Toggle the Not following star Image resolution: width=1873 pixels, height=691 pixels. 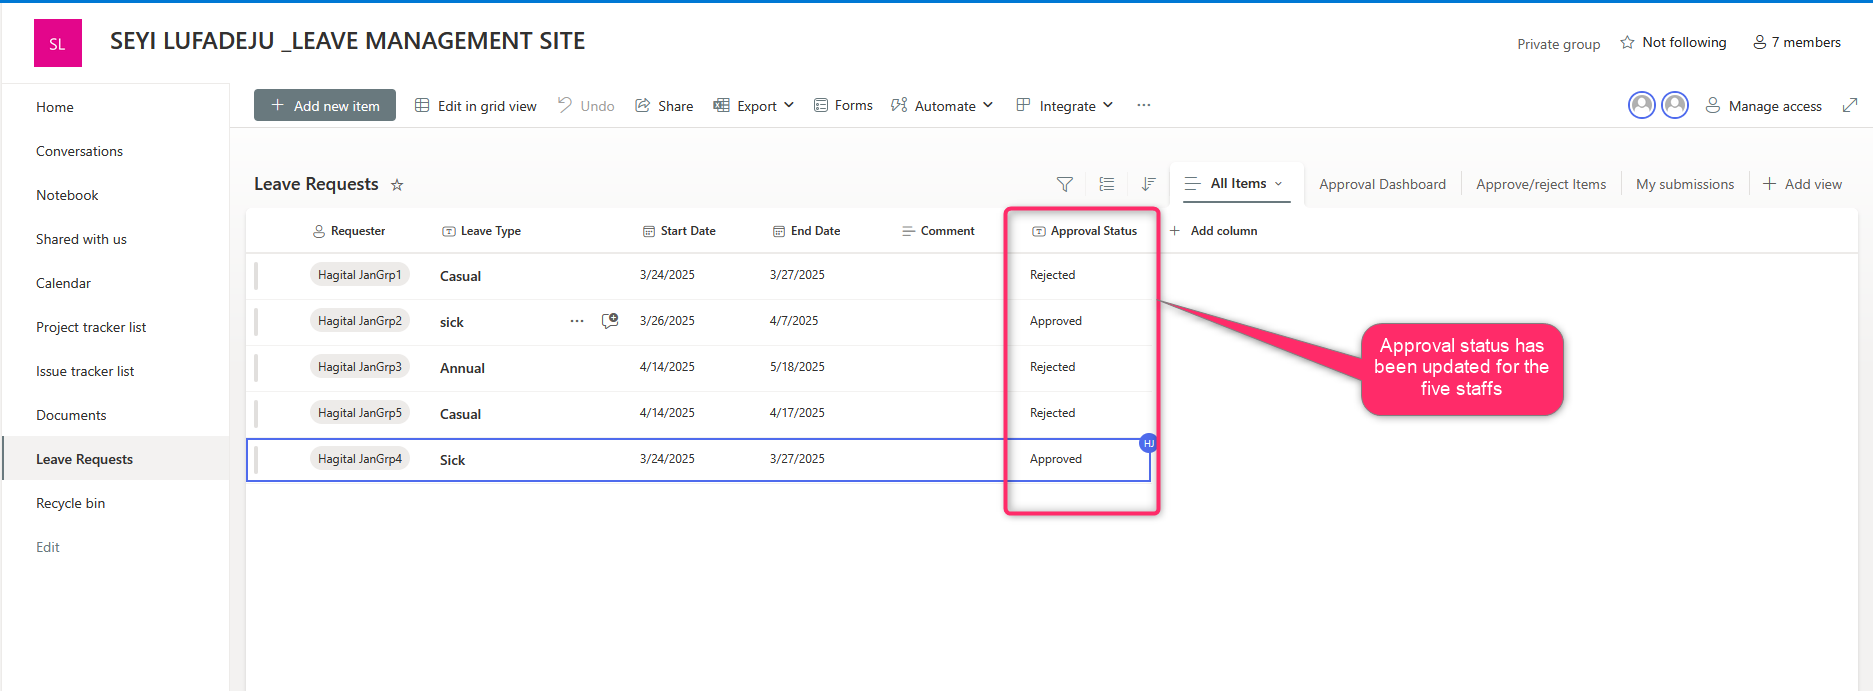[x=1627, y=42]
